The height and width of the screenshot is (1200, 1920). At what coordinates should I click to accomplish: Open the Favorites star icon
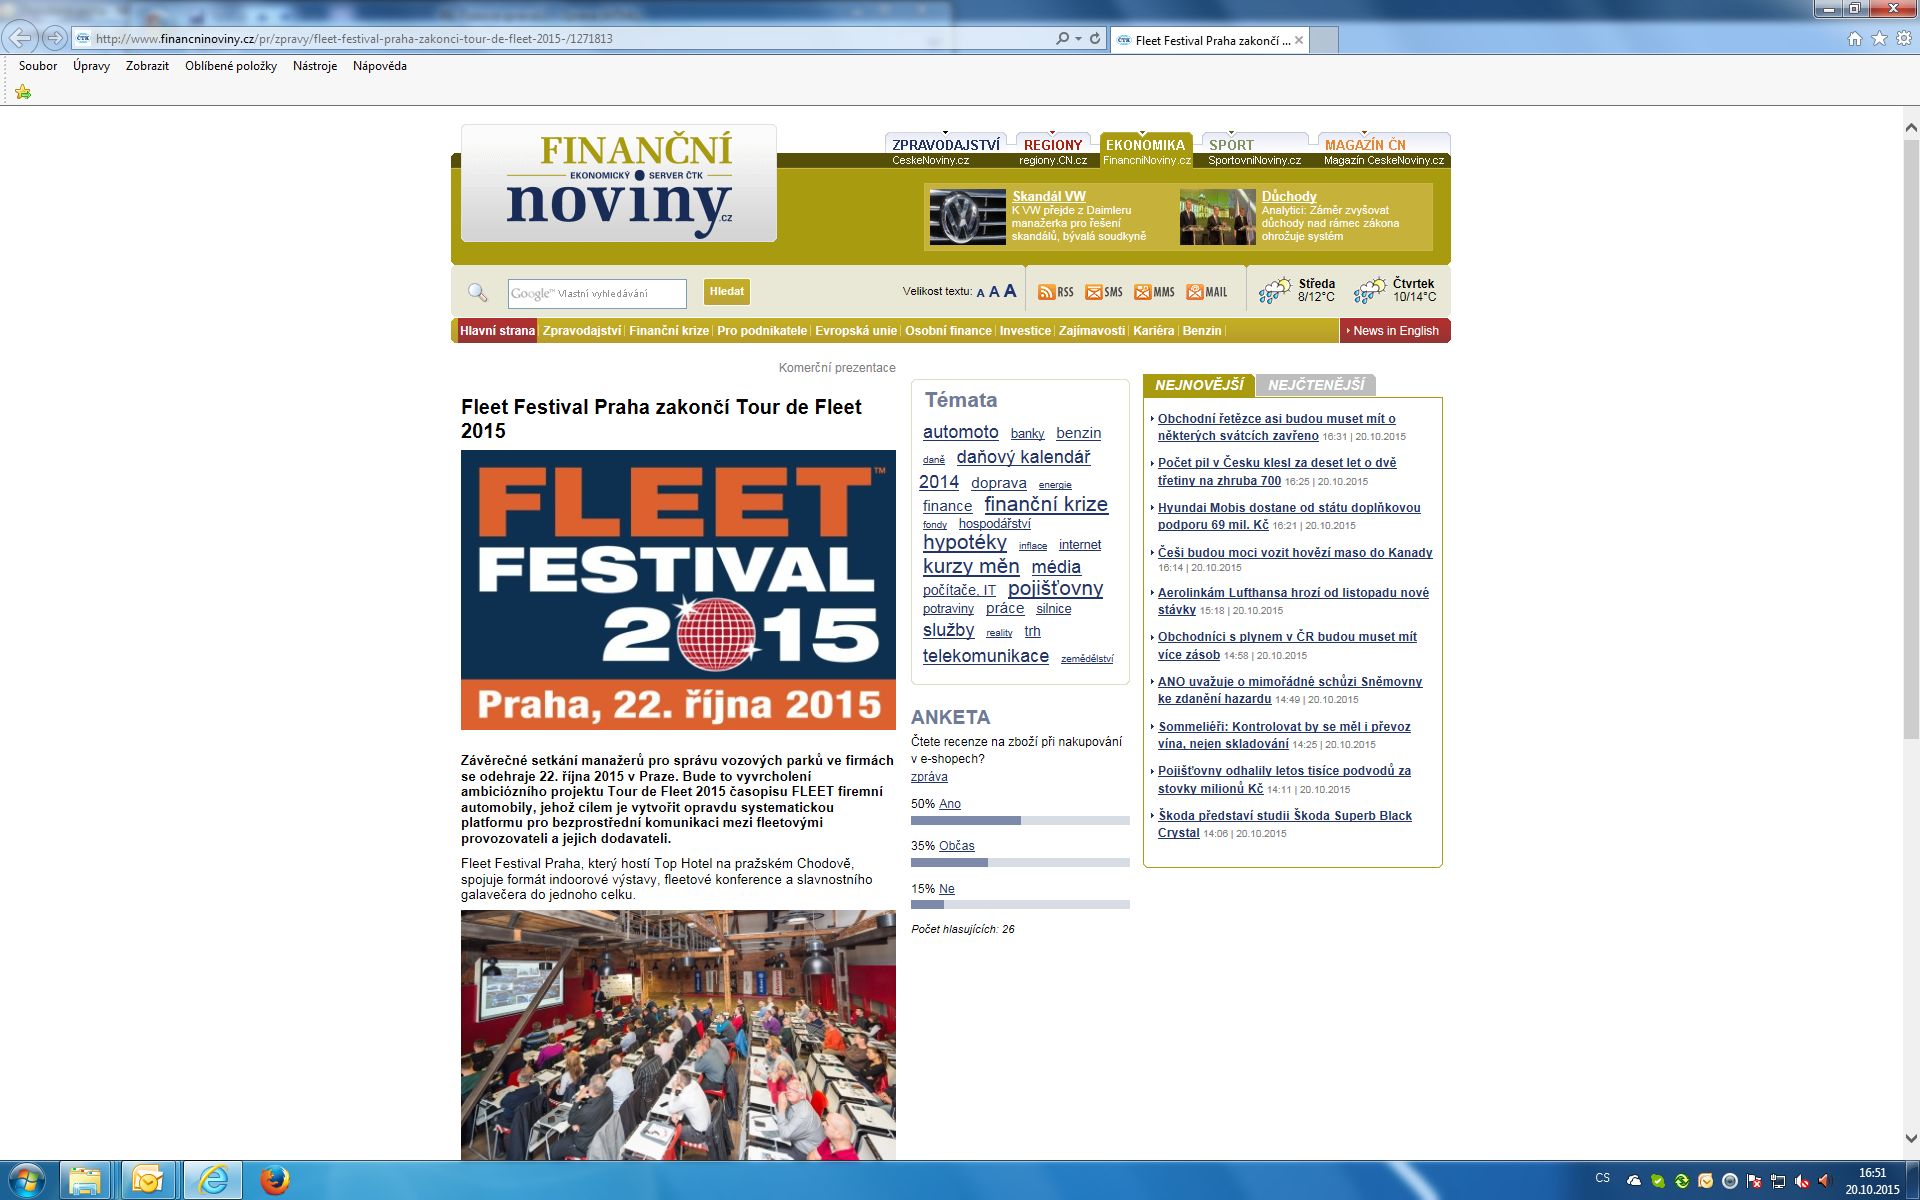[x=1879, y=39]
